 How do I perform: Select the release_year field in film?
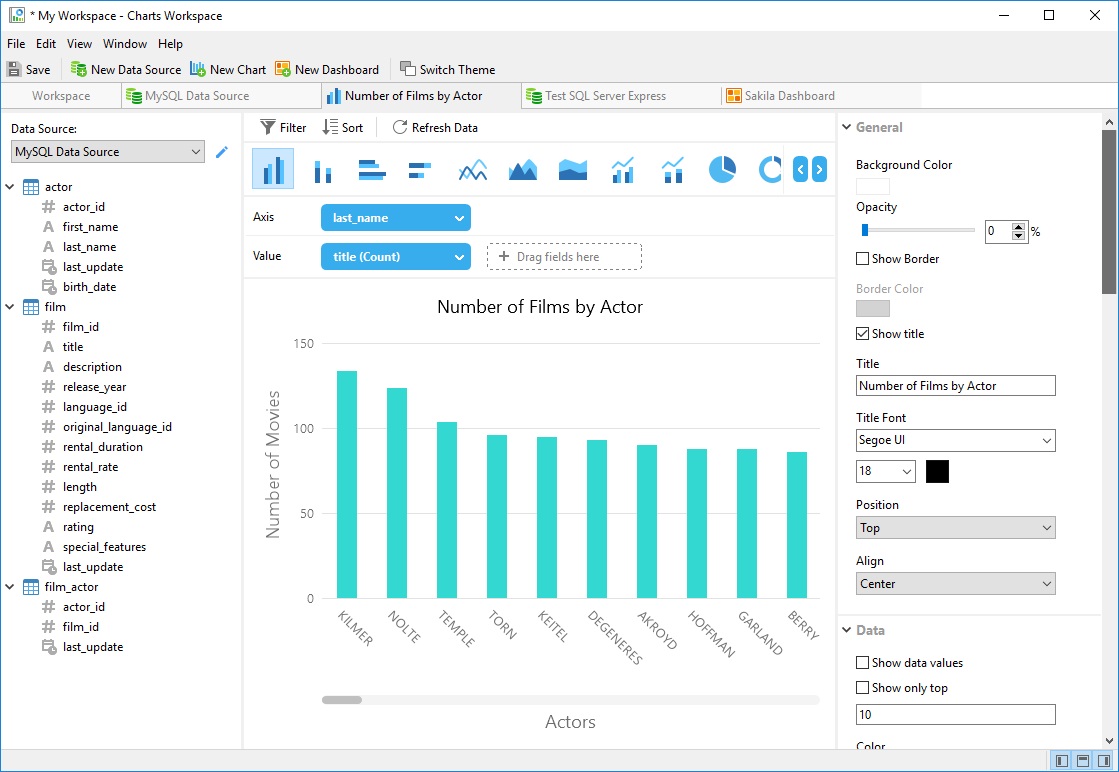pos(94,387)
